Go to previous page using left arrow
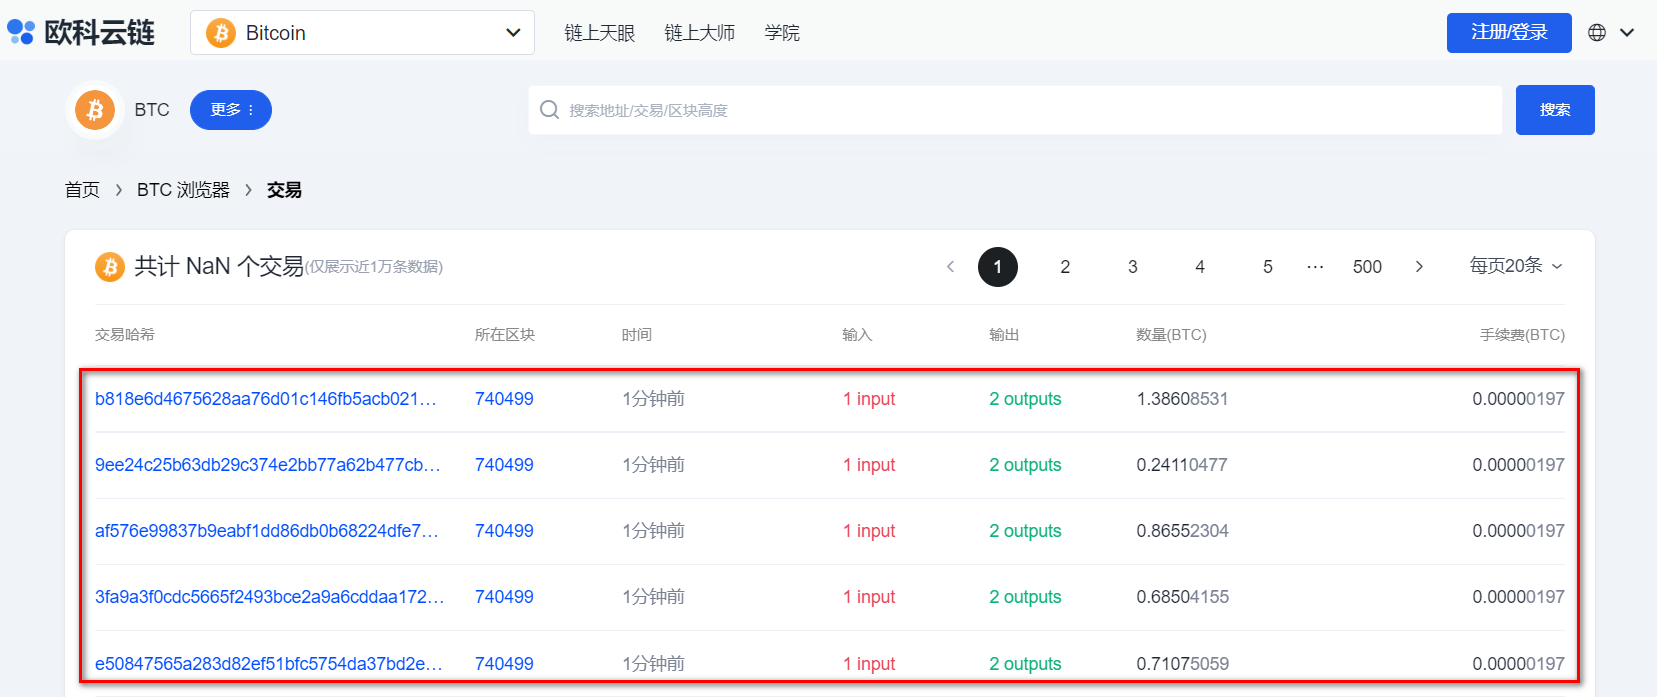Viewport: 1657px width, 697px height. coord(950,267)
